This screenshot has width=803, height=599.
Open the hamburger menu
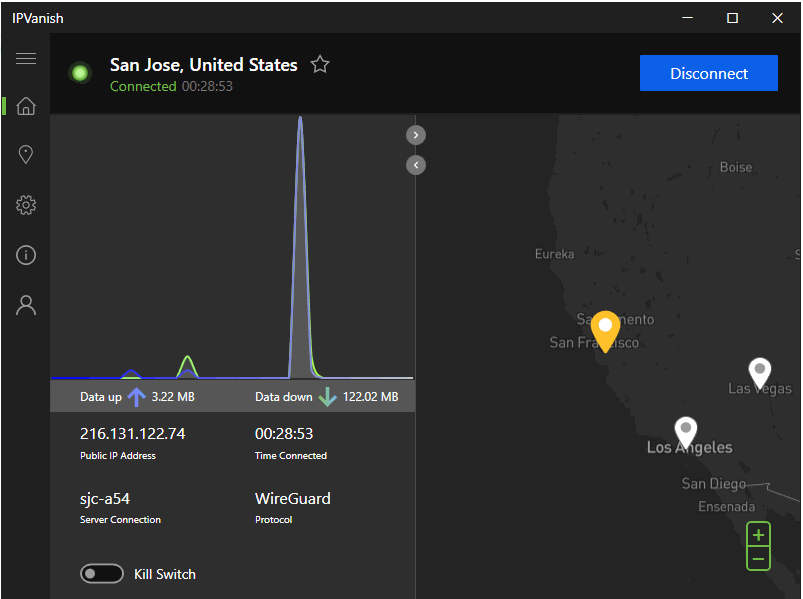tap(26, 59)
